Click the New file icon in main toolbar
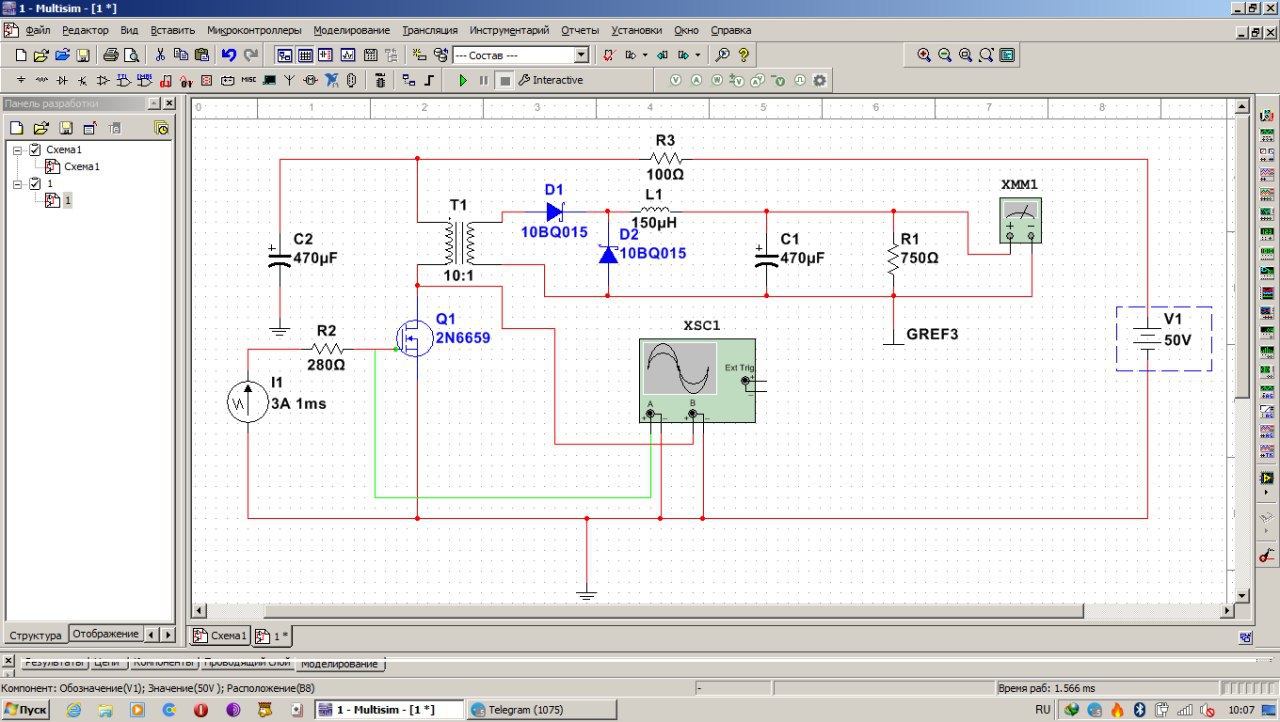 coord(21,55)
